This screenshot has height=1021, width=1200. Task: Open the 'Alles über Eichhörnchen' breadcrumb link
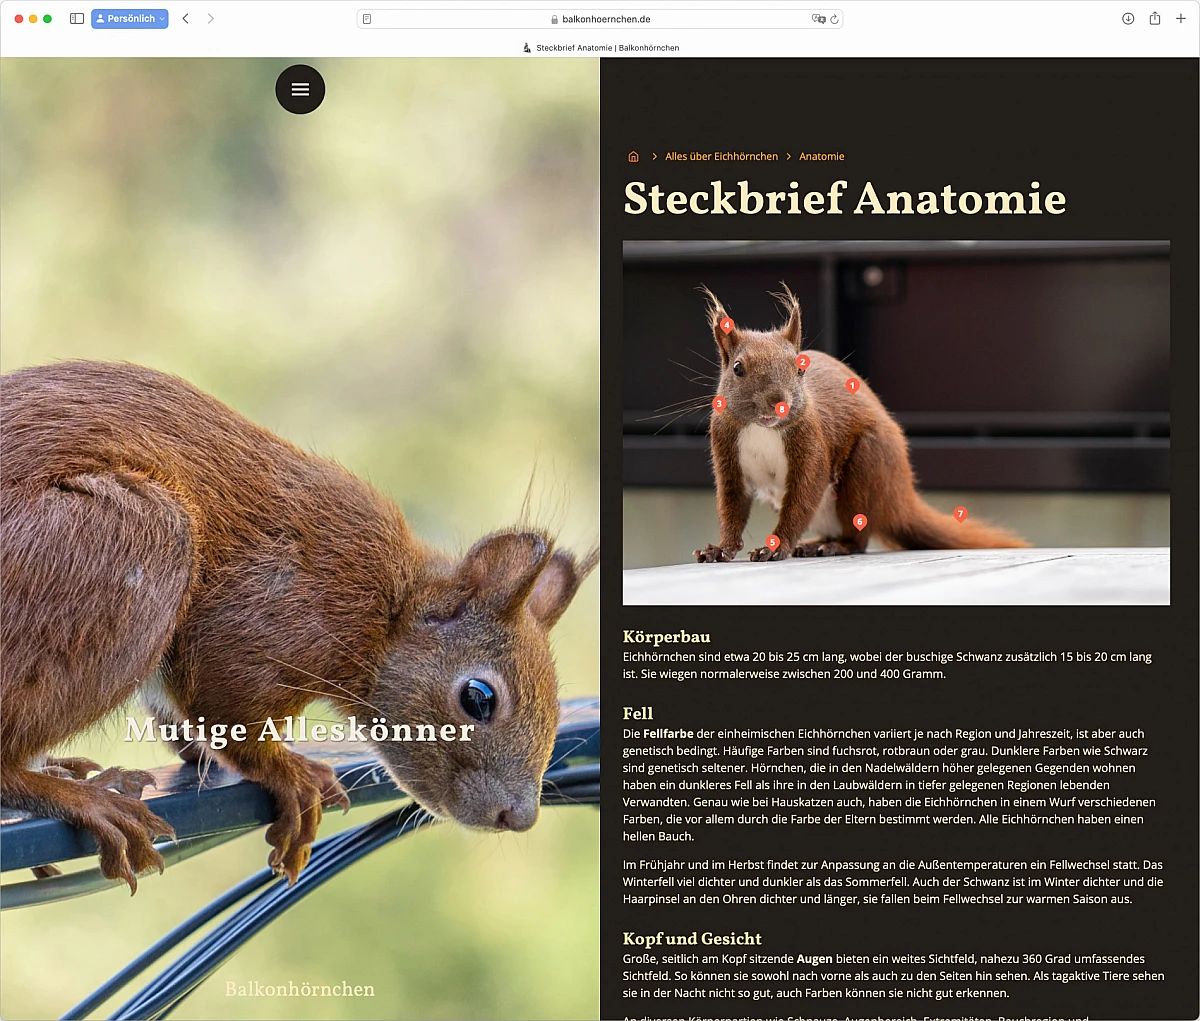click(721, 157)
